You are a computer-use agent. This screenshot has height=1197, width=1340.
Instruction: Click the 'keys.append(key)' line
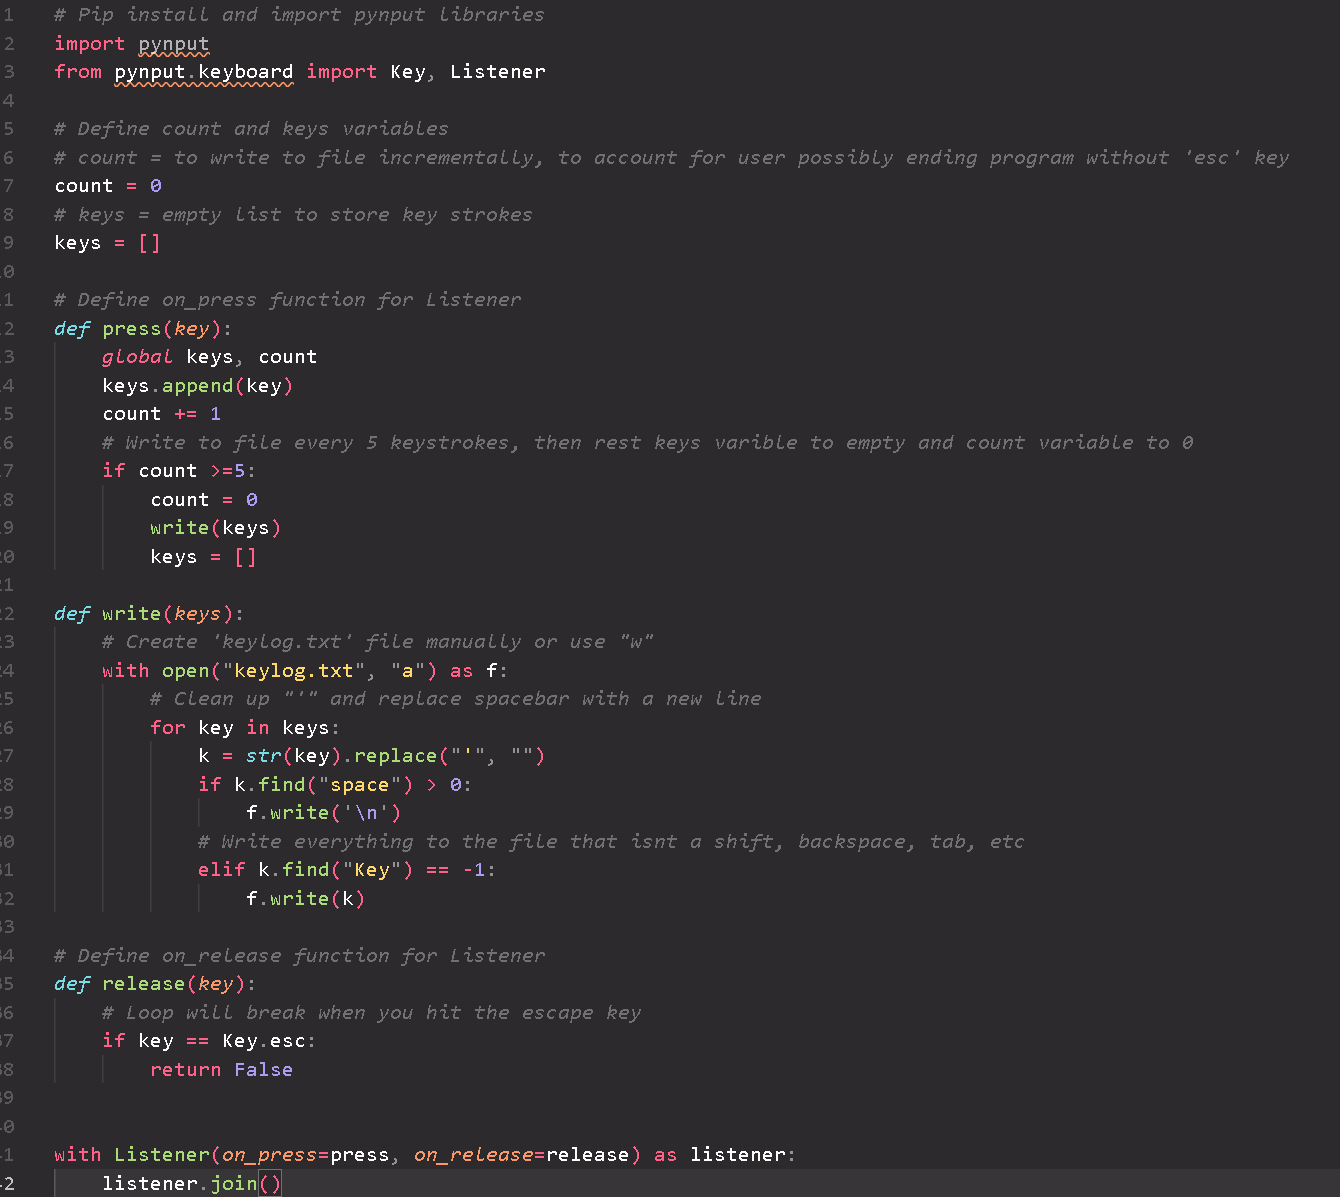pyautogui.click(x=197, y=386)
